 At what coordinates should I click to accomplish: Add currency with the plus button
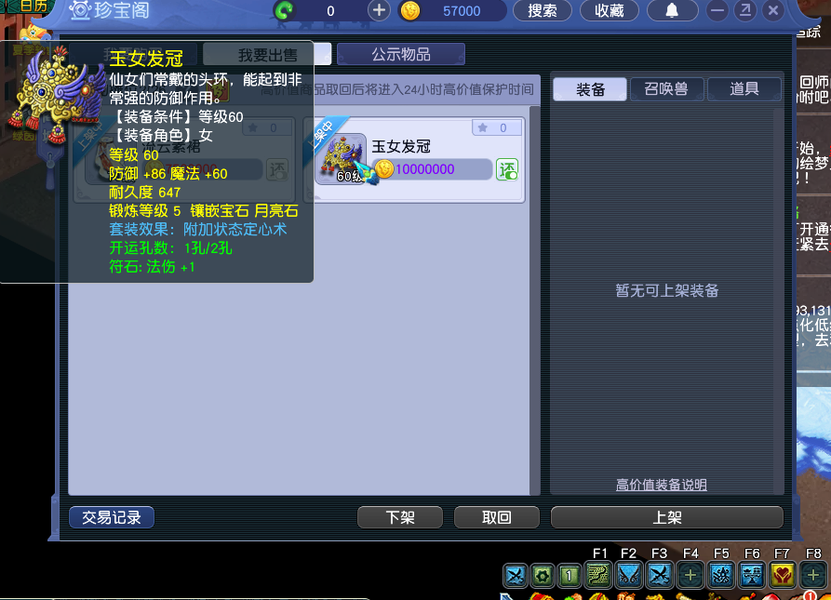[379, 11]
